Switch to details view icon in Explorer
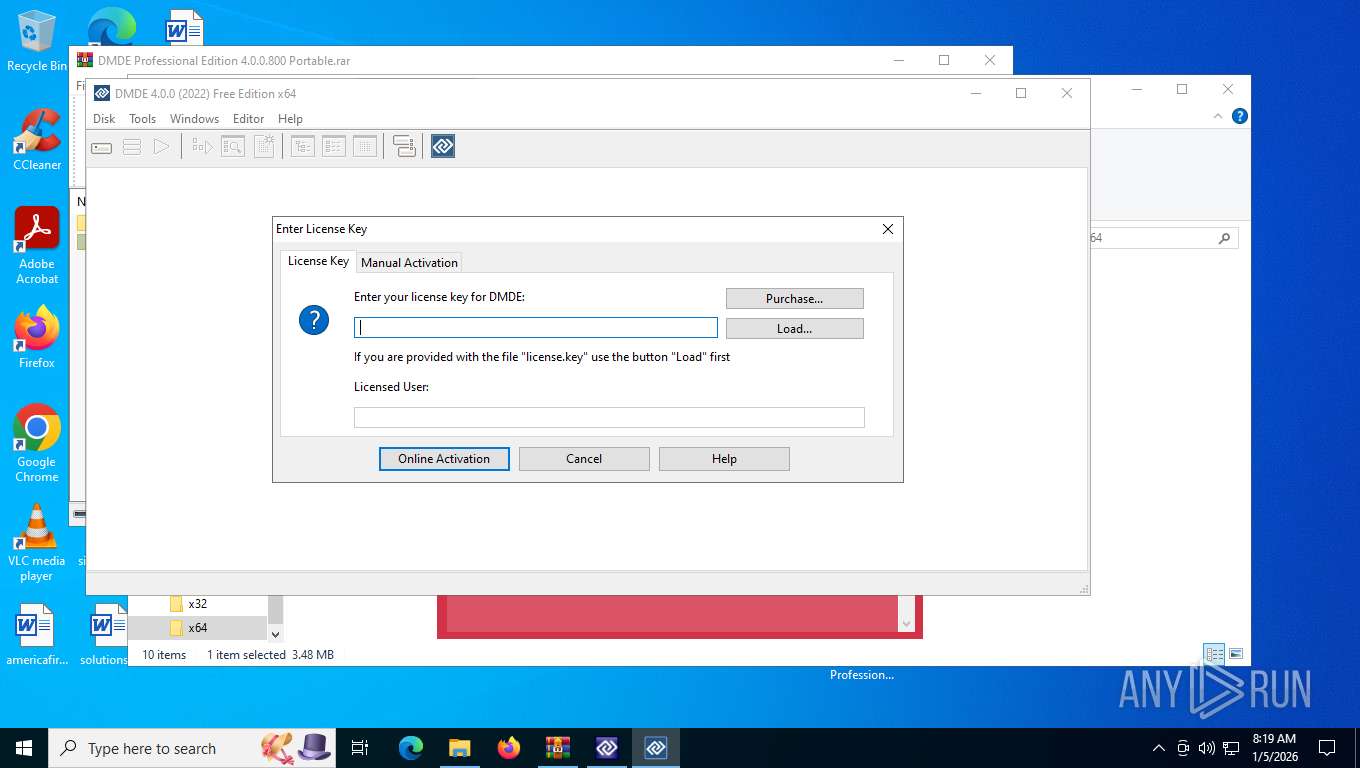 pos(1214,655)
